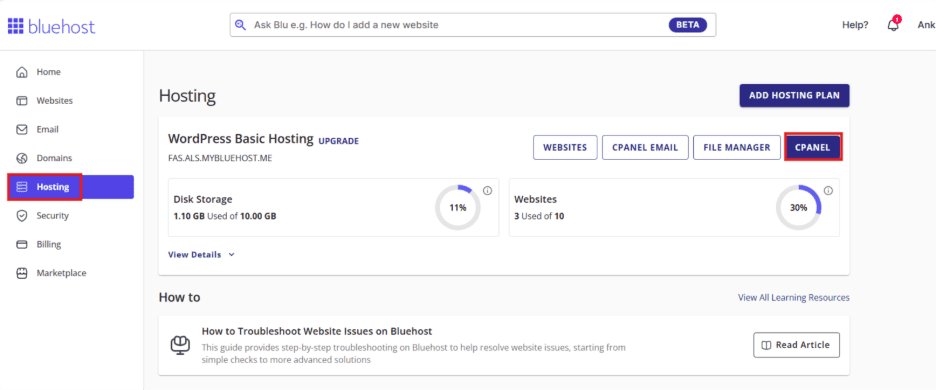The image size is (936, 390).
Task: Click the Billing card icon in sidebar
Action: (22, 244)
